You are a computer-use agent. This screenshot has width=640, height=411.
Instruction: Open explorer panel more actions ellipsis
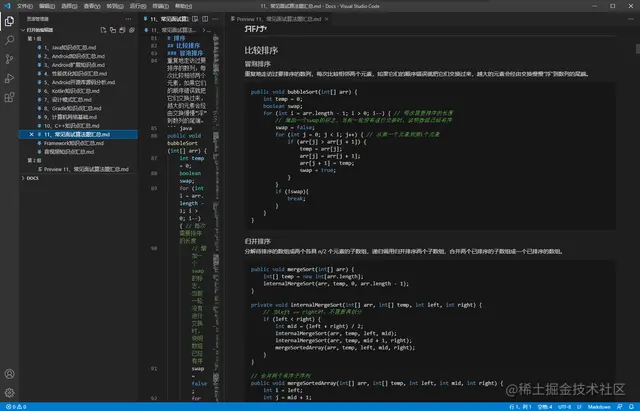click(129, 19)
